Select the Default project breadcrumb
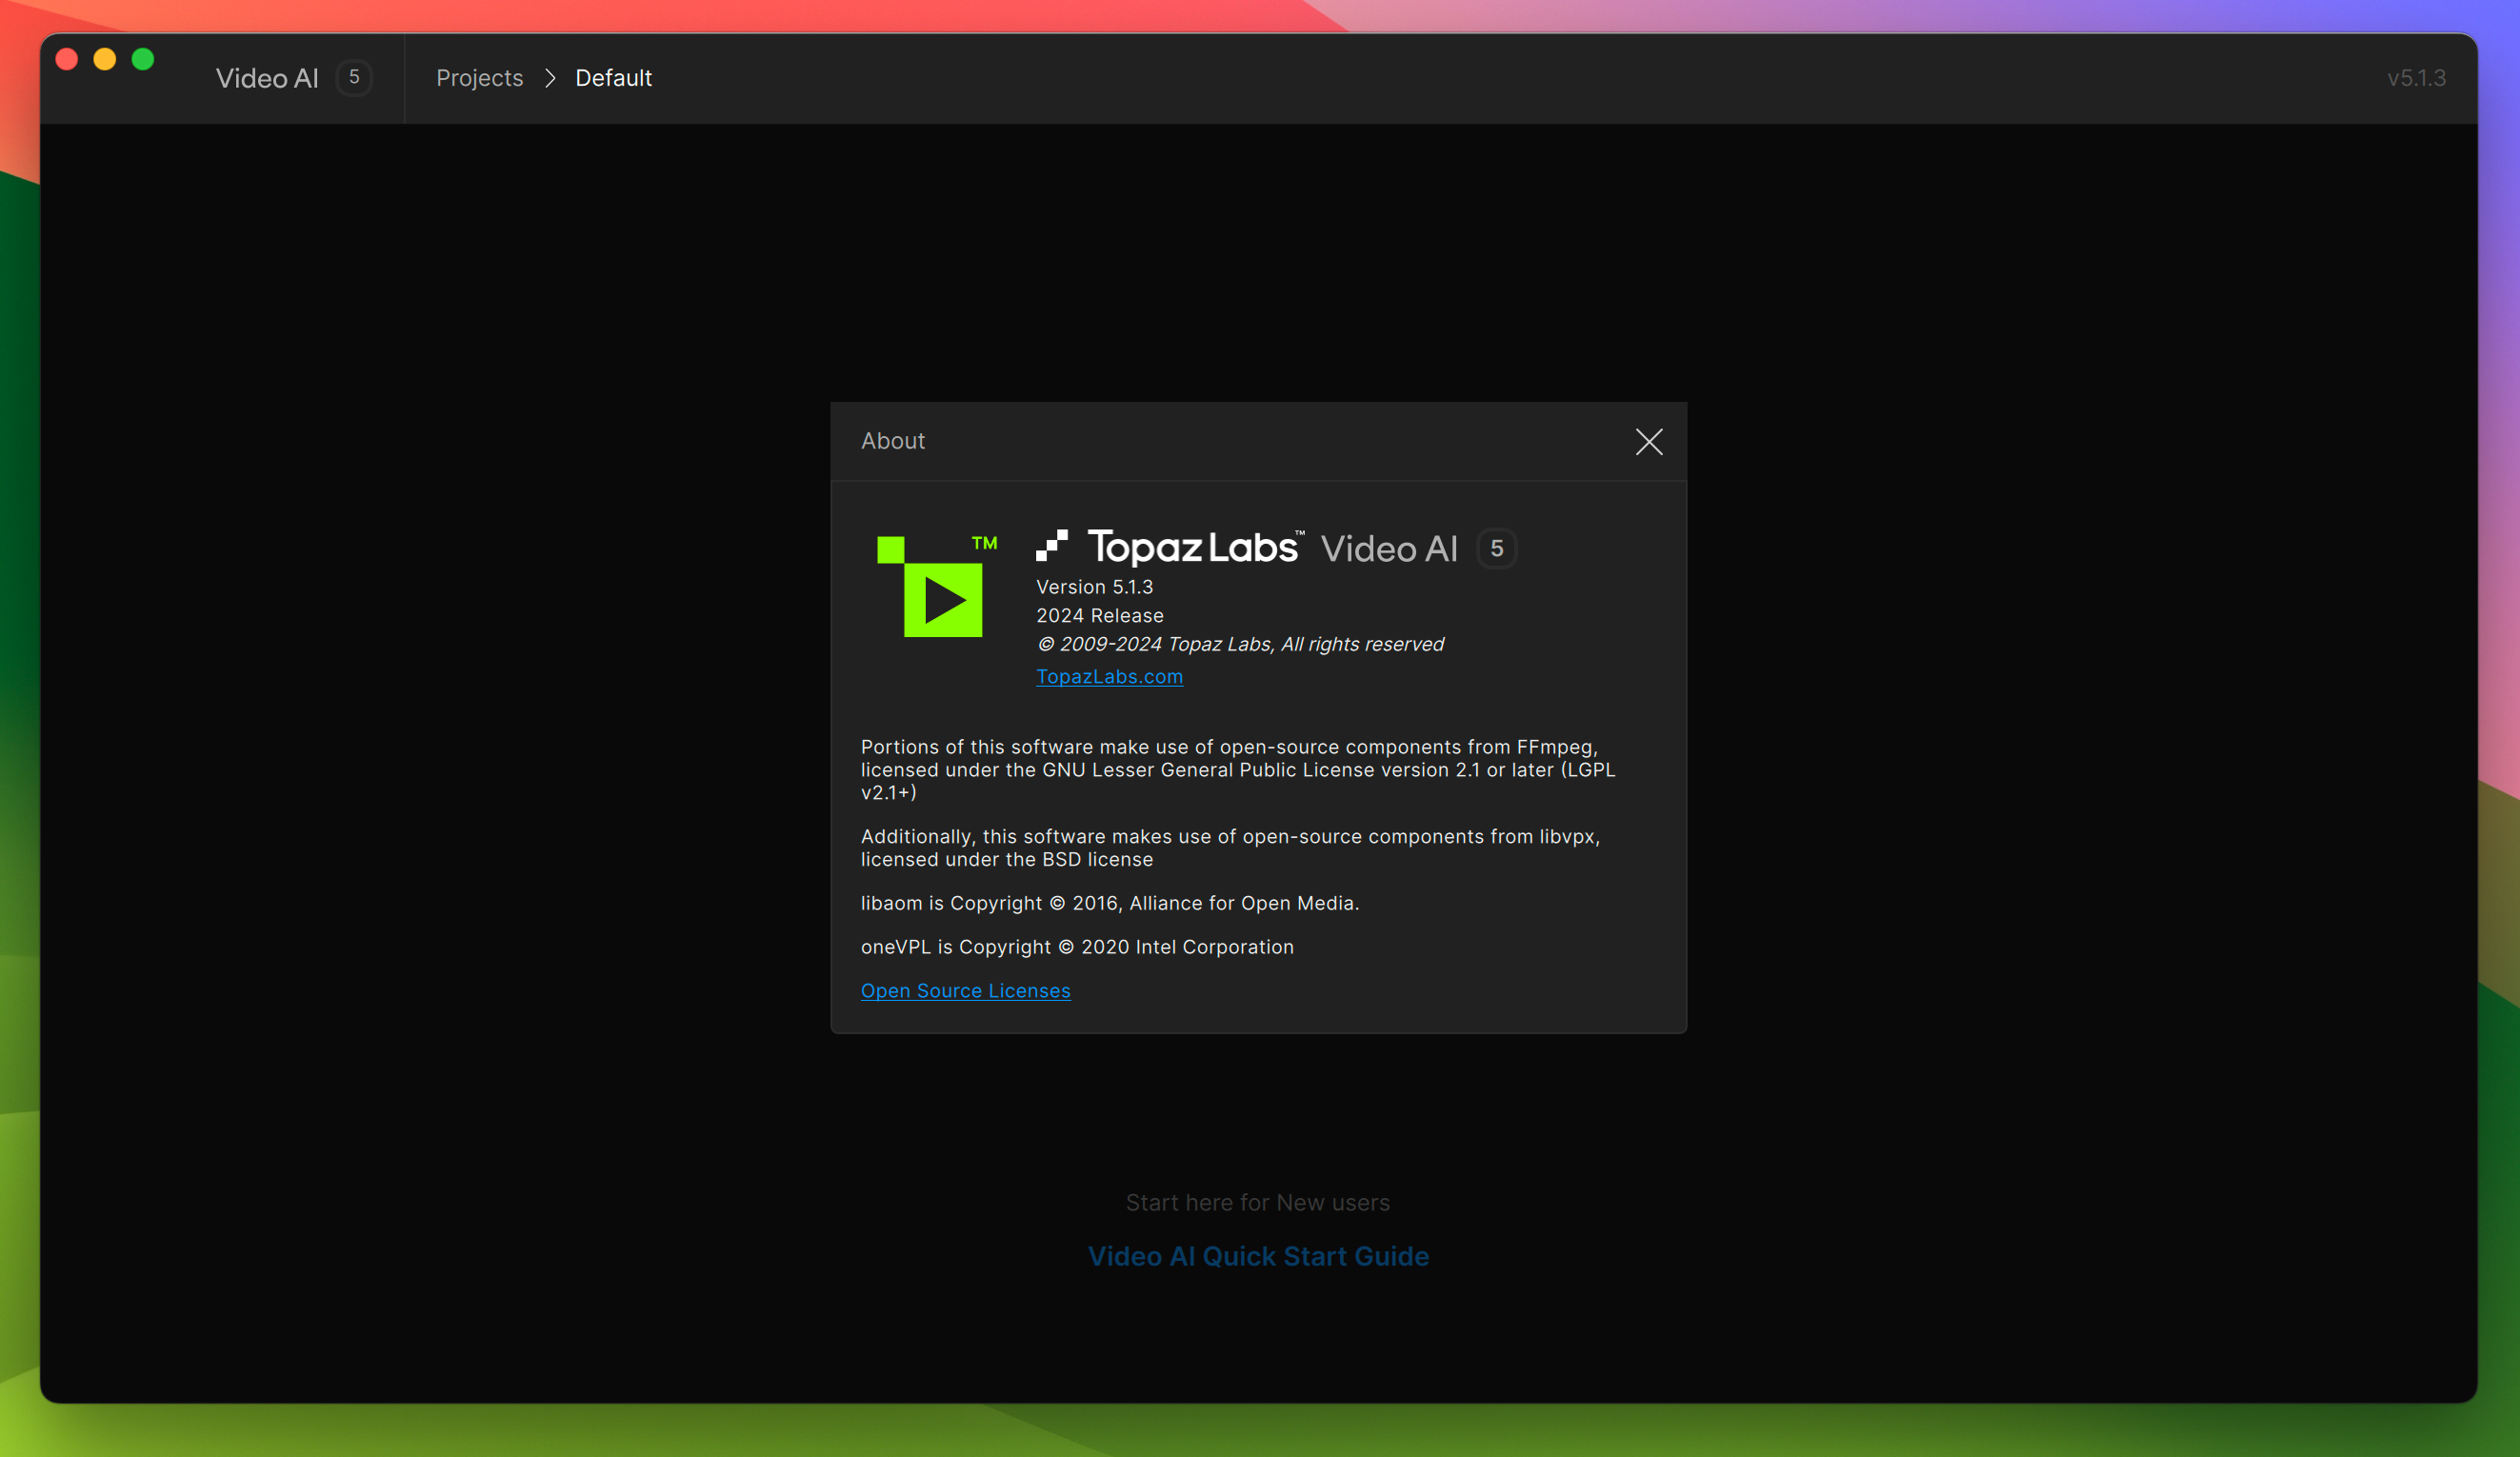This screenshot has width=2520, height=1457. 613,78
